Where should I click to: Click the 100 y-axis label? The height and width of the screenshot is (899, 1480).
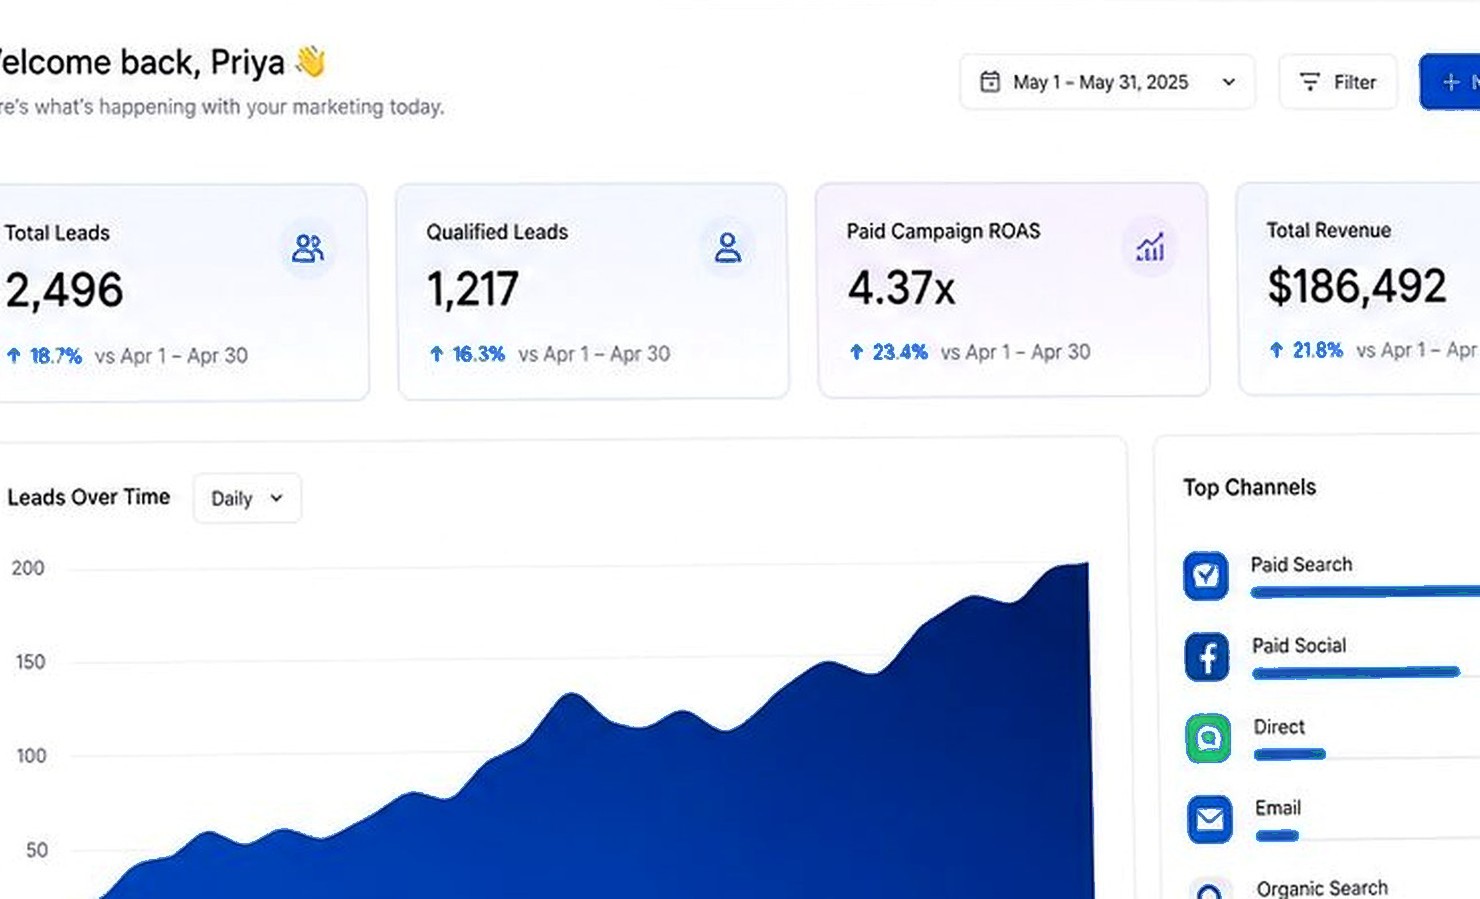[x=31, y=756]
